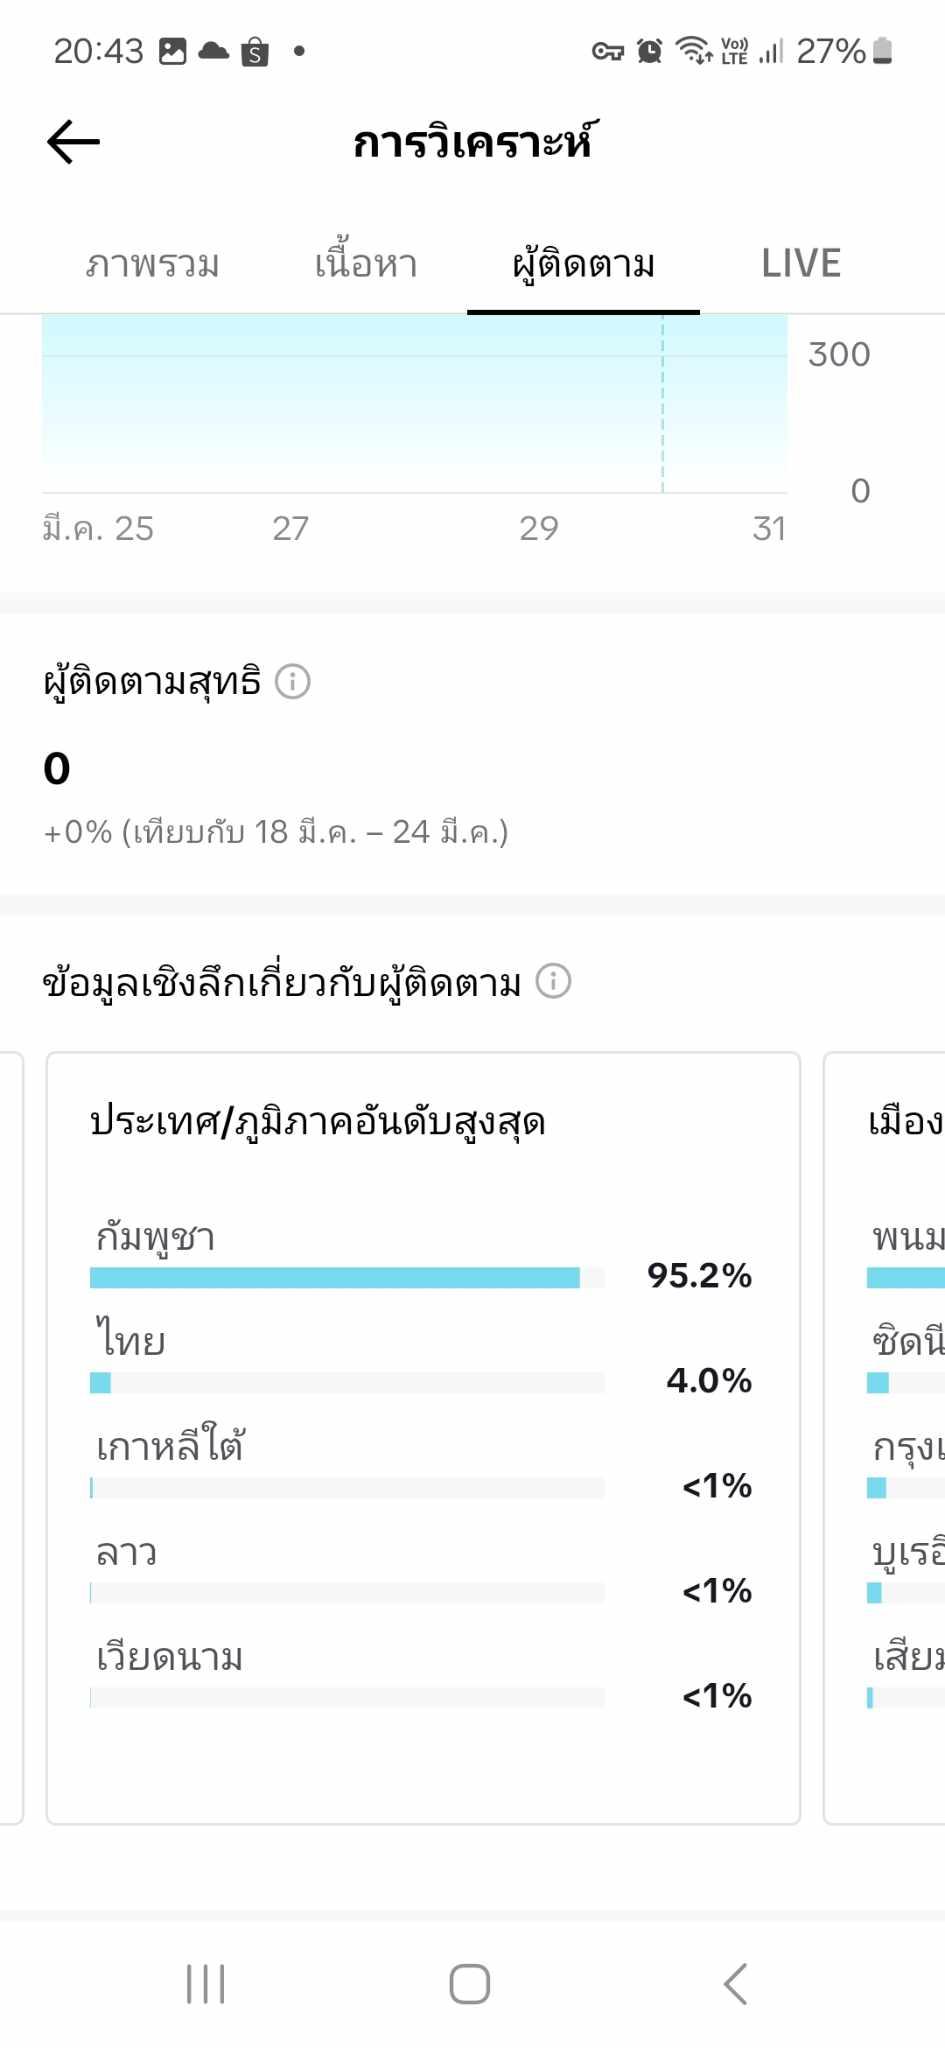This screenshot has width=945, height=2048.
Task: Tap the กัมพูชา 95.2% progress bar
Action: [346, 1277]
